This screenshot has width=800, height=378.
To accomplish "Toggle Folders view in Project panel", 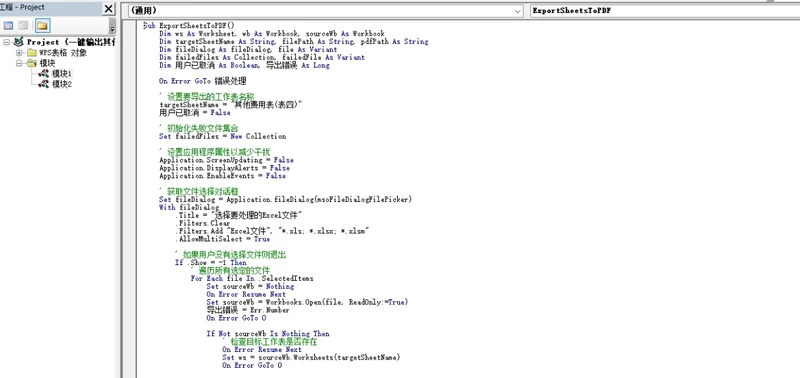I will pyautogui.click(x=42, y=26).
